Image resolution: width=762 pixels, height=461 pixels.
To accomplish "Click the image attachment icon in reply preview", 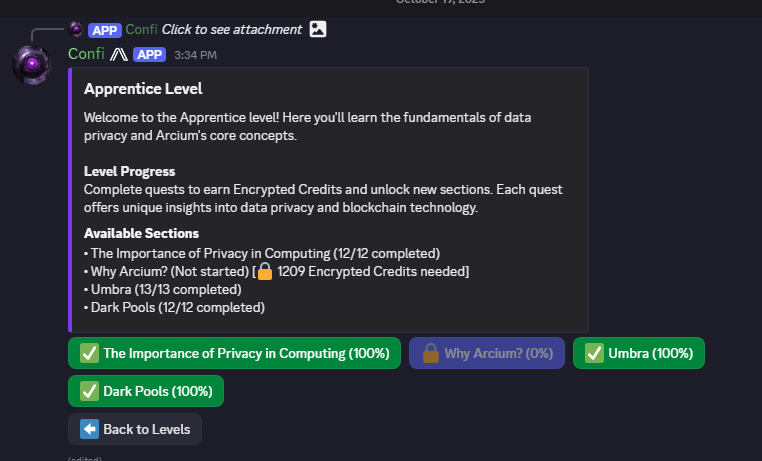I will click(318, 29).
